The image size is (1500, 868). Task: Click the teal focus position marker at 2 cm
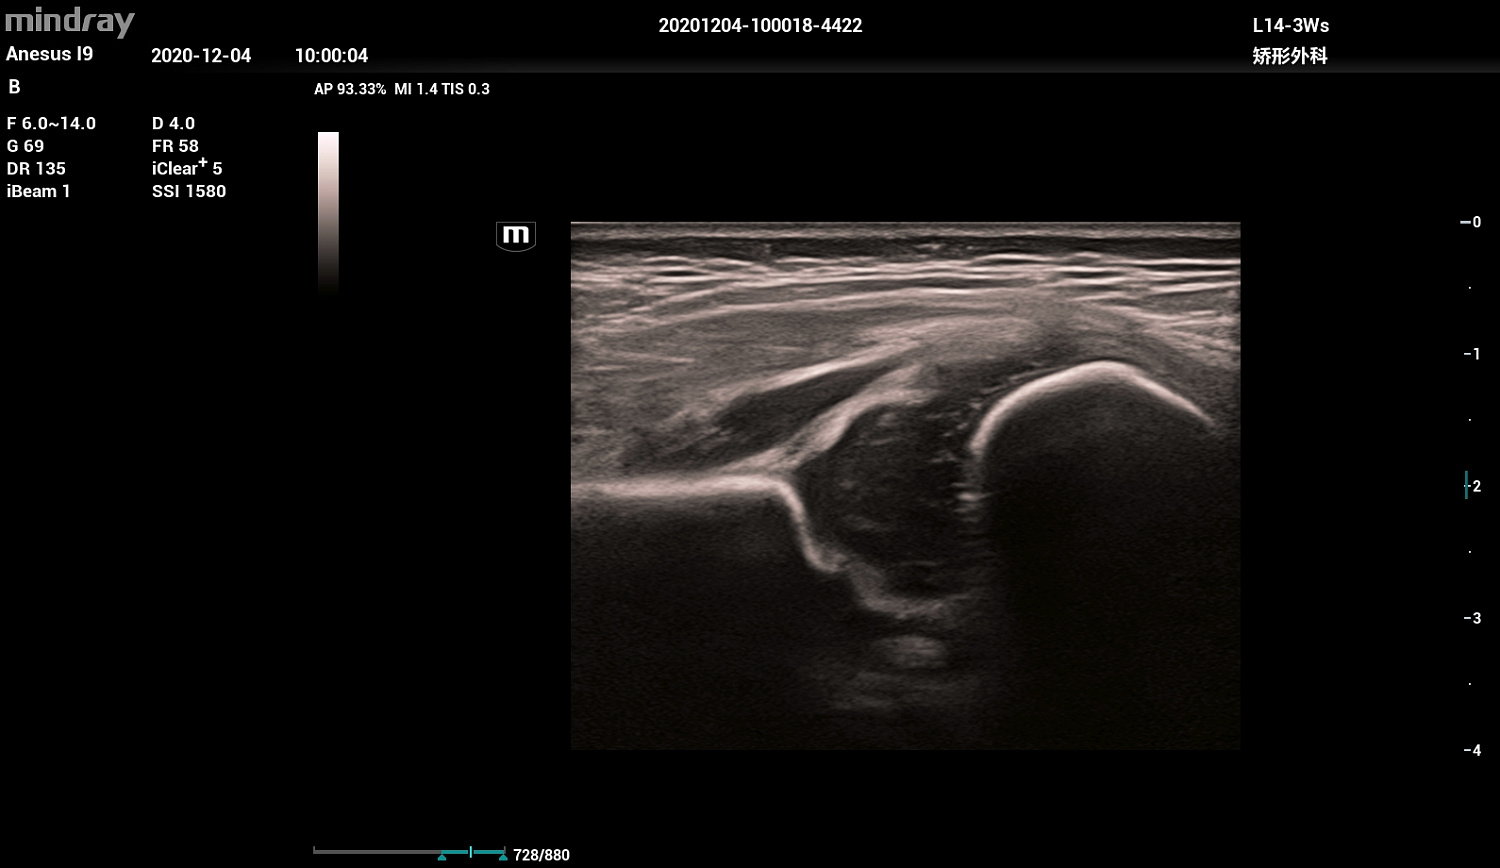1466,486
